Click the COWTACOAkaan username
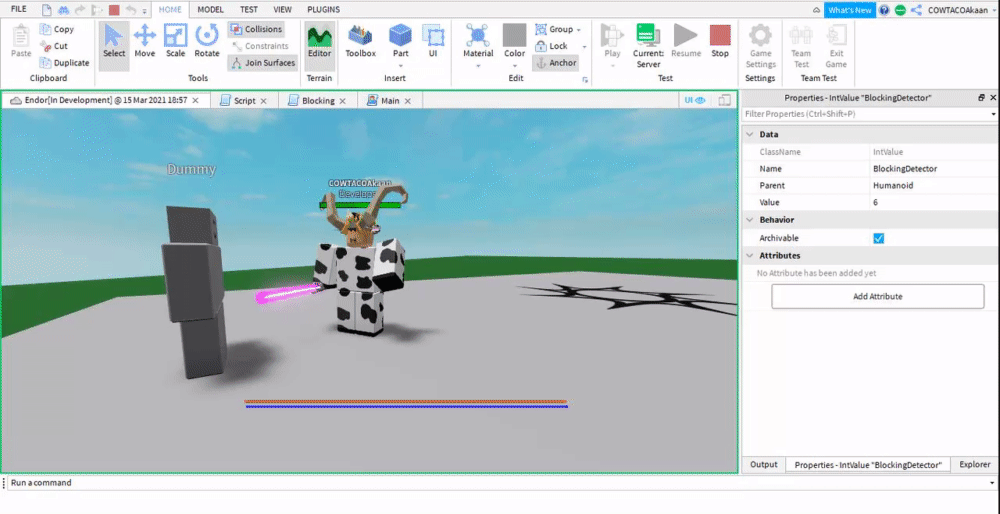The image size is (1000, 514). pos(959,10)
